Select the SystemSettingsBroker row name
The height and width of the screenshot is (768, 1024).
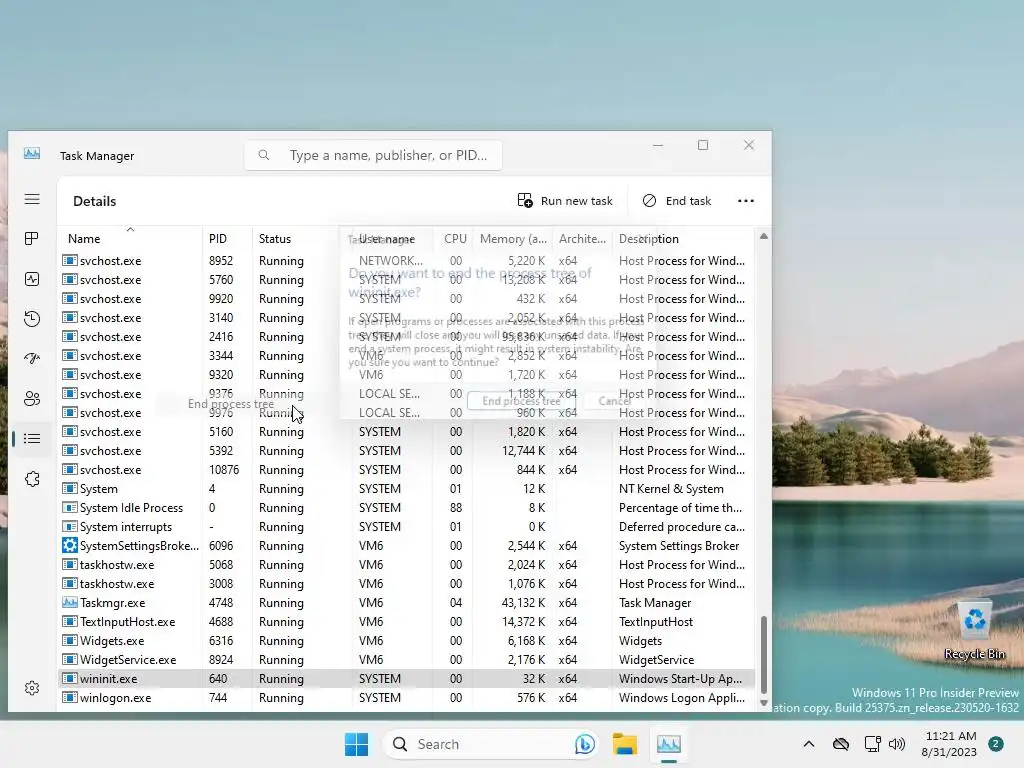click(x=139, y=545)
